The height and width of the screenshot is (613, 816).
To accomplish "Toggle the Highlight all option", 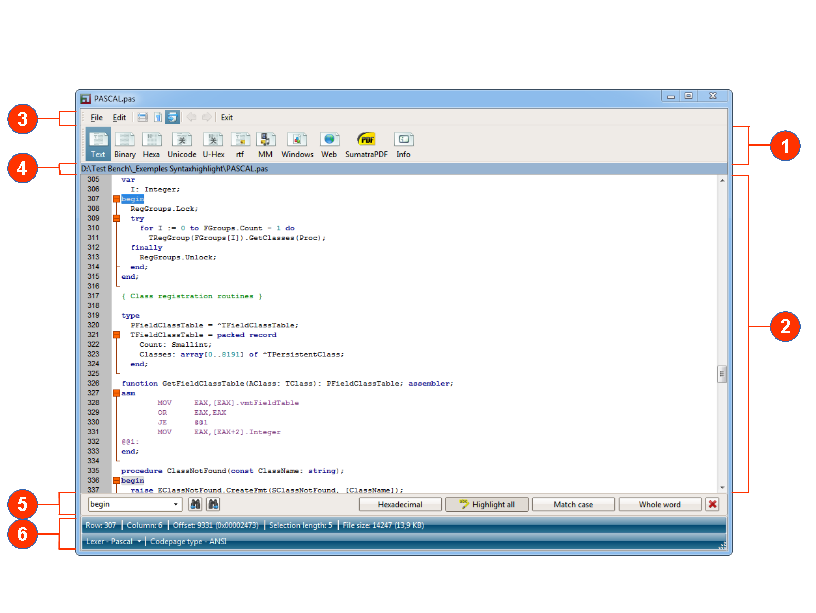I will pos(487,504).
